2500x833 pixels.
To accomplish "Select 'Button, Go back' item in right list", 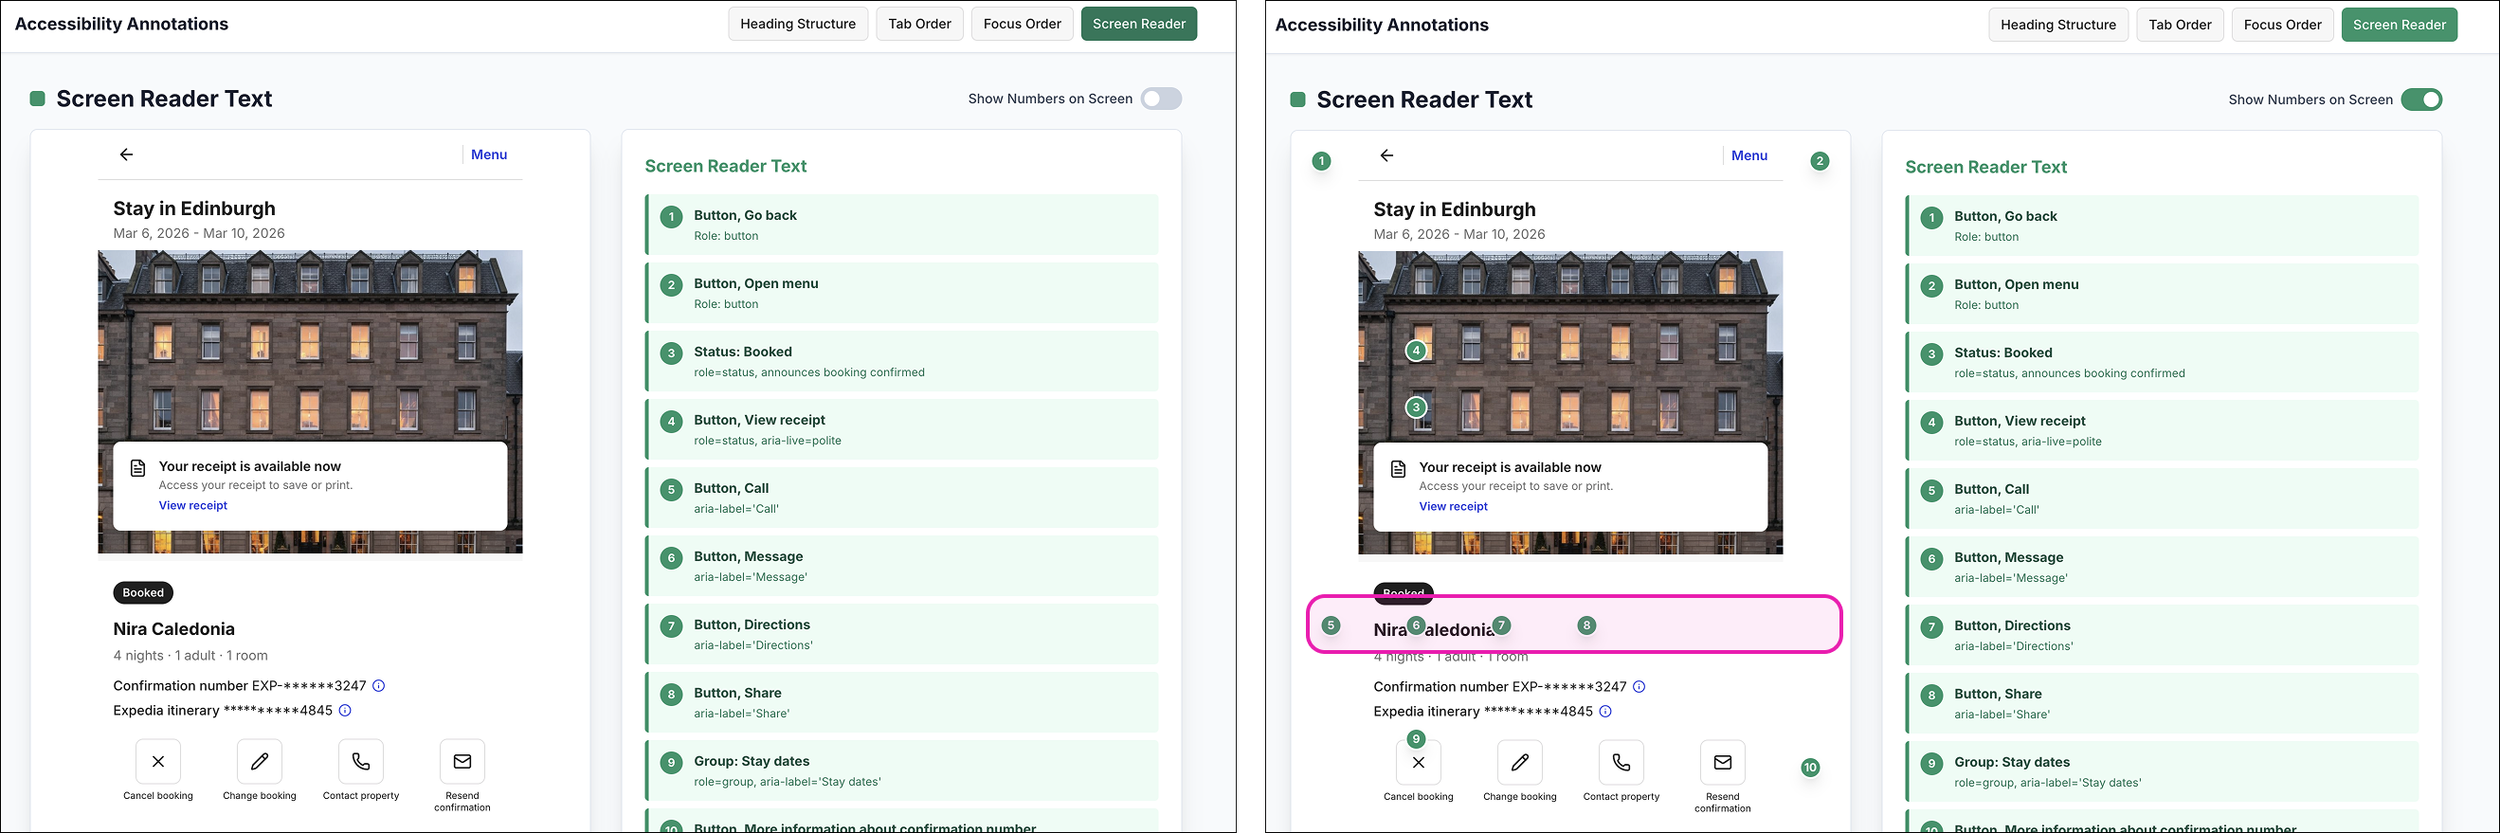I will point(2162,226).
